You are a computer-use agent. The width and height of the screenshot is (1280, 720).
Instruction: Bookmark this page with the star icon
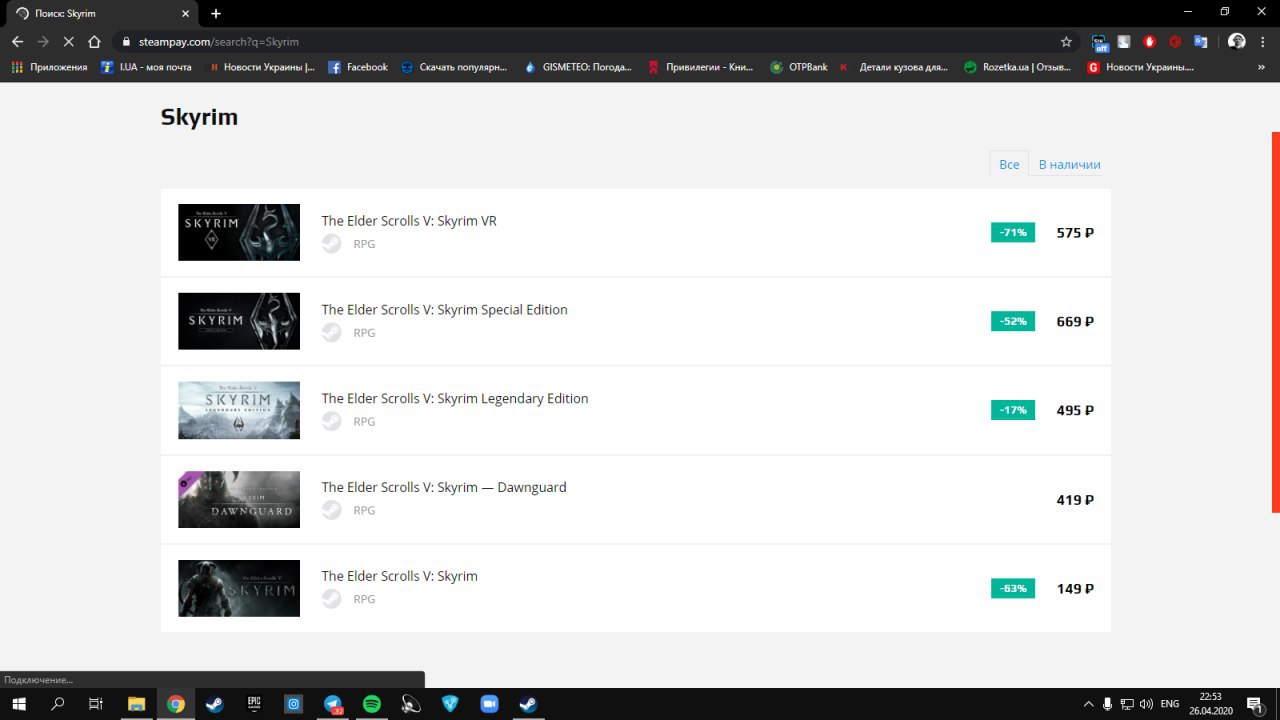(1066, 42)
